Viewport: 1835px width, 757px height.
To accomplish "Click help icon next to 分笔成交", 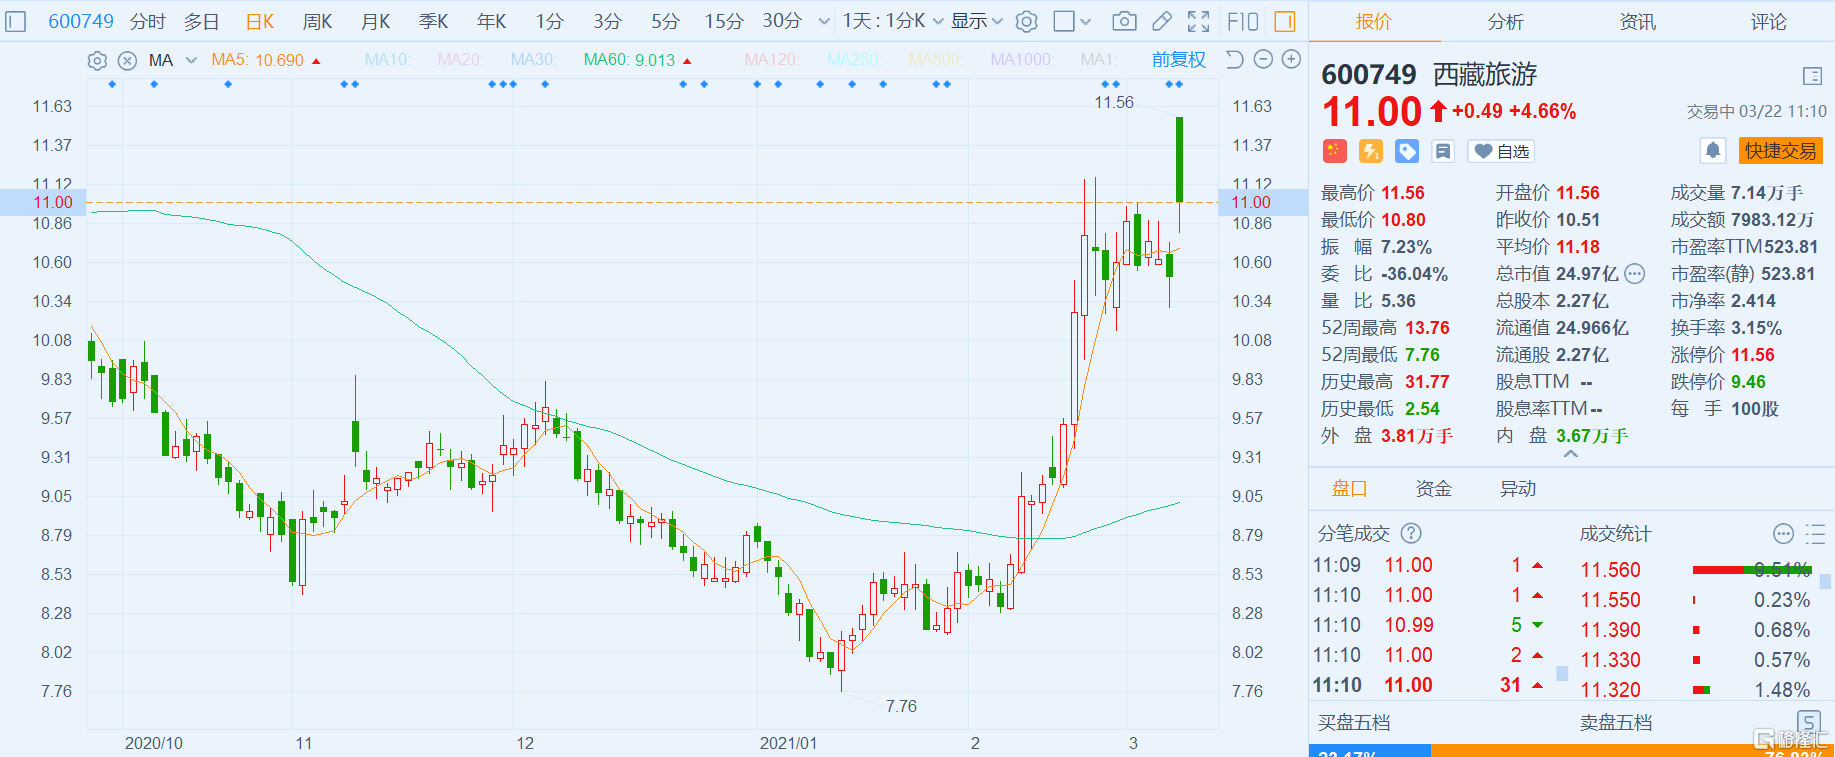I will pos(1411,534).
